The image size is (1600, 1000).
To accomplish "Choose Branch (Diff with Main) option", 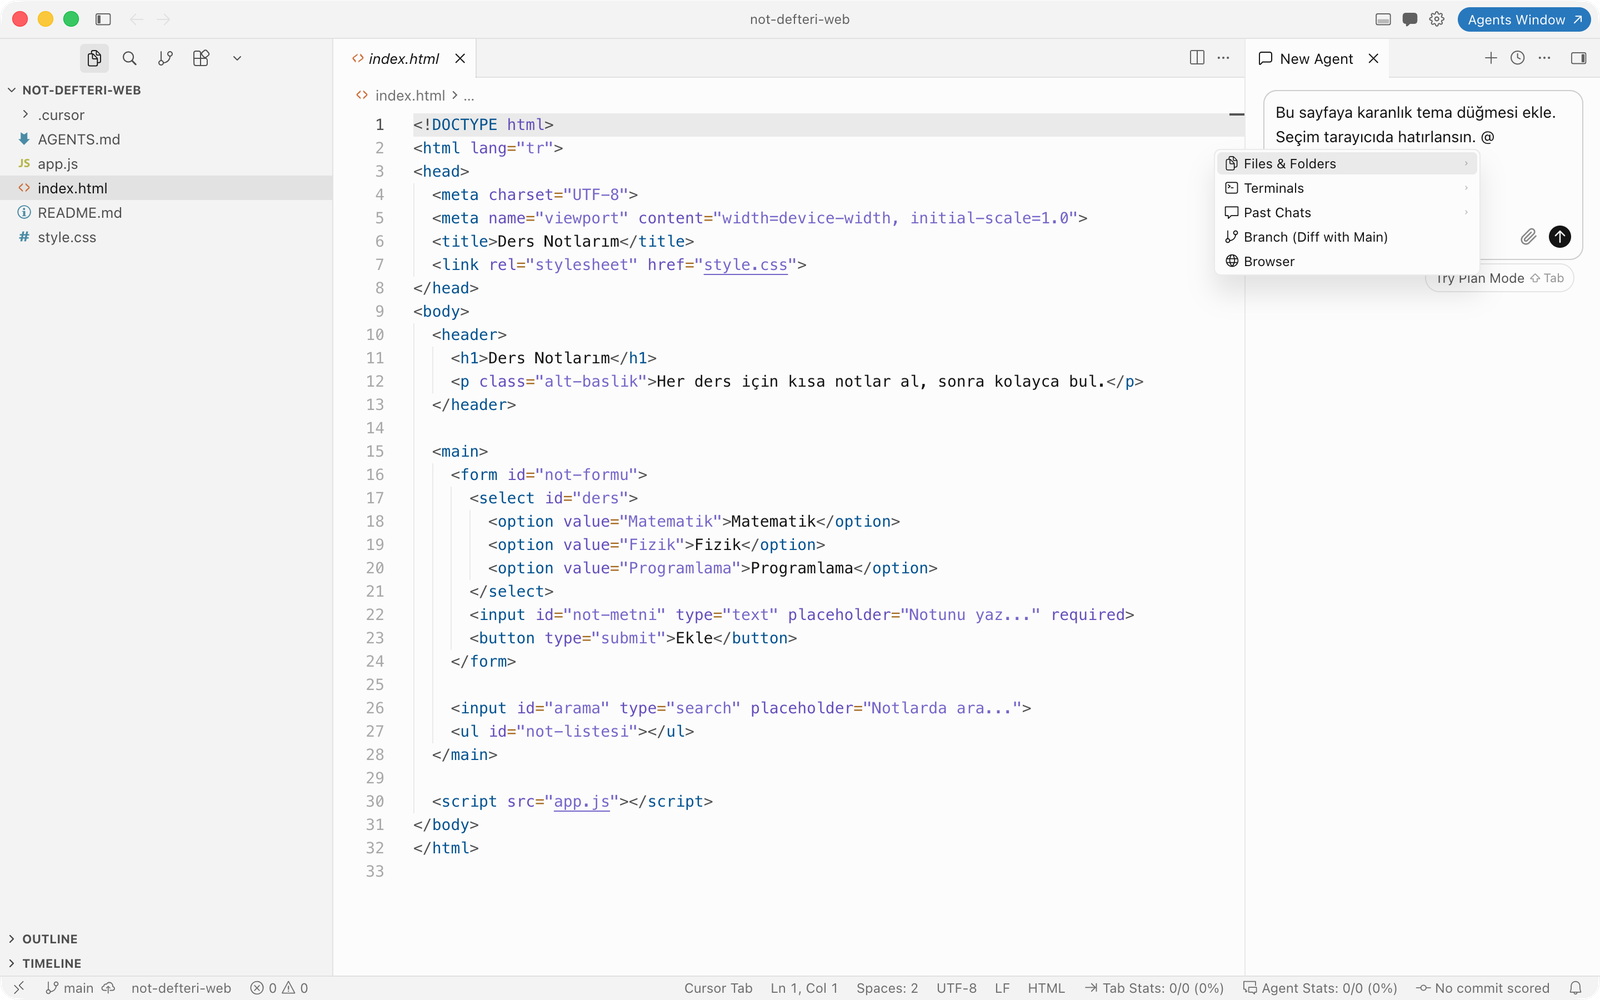I will pyautogui.click(x=1347, y=237).
